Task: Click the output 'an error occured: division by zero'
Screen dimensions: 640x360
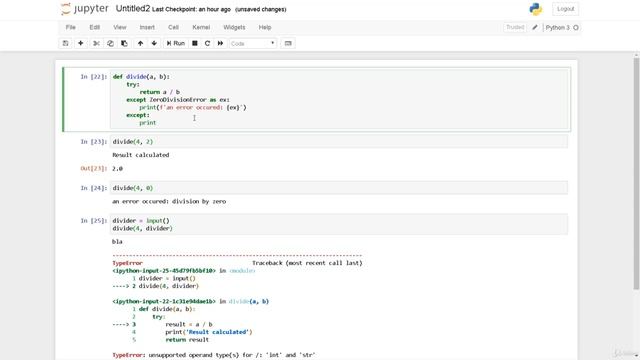Action: tap(169, 201)
